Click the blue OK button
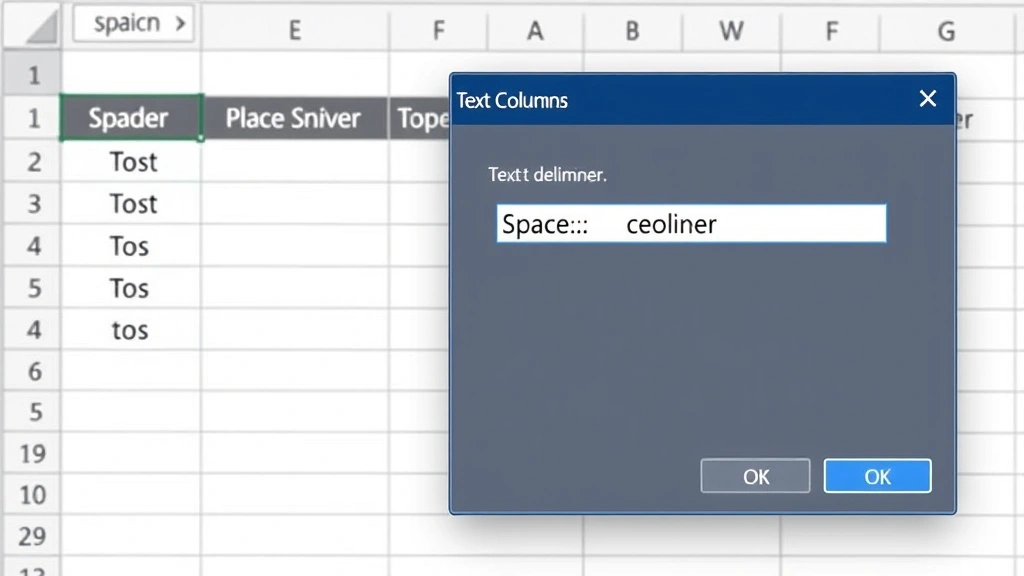 pyautogui.click(x=877, y=476)
